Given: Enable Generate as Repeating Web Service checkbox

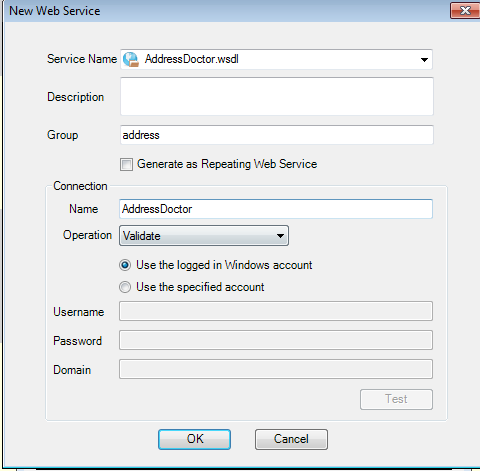Looking at the screenshot, I should point(126,164).
